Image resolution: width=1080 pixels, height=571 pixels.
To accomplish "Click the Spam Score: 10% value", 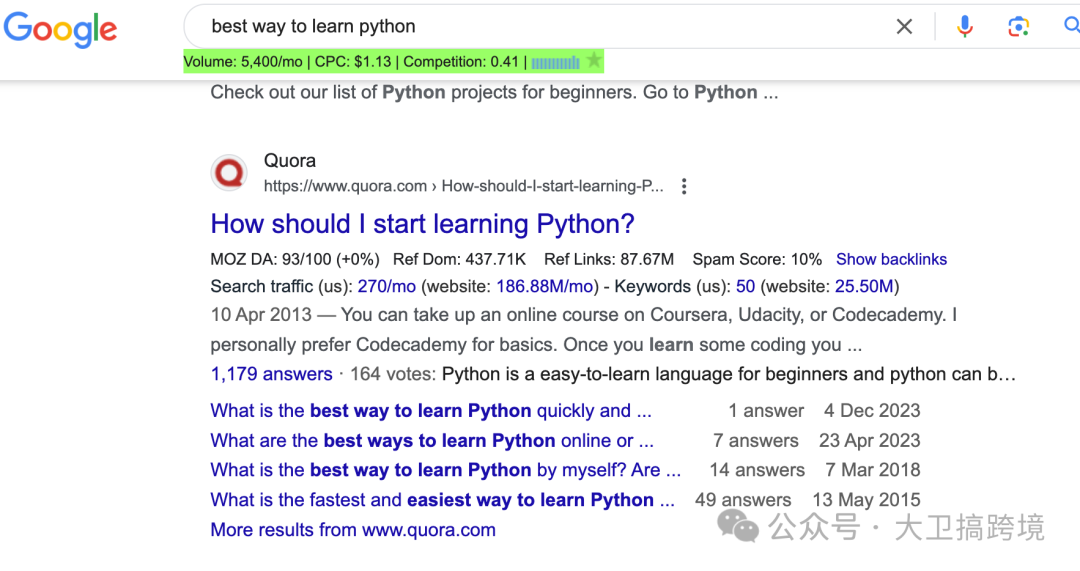I will 757,259.
